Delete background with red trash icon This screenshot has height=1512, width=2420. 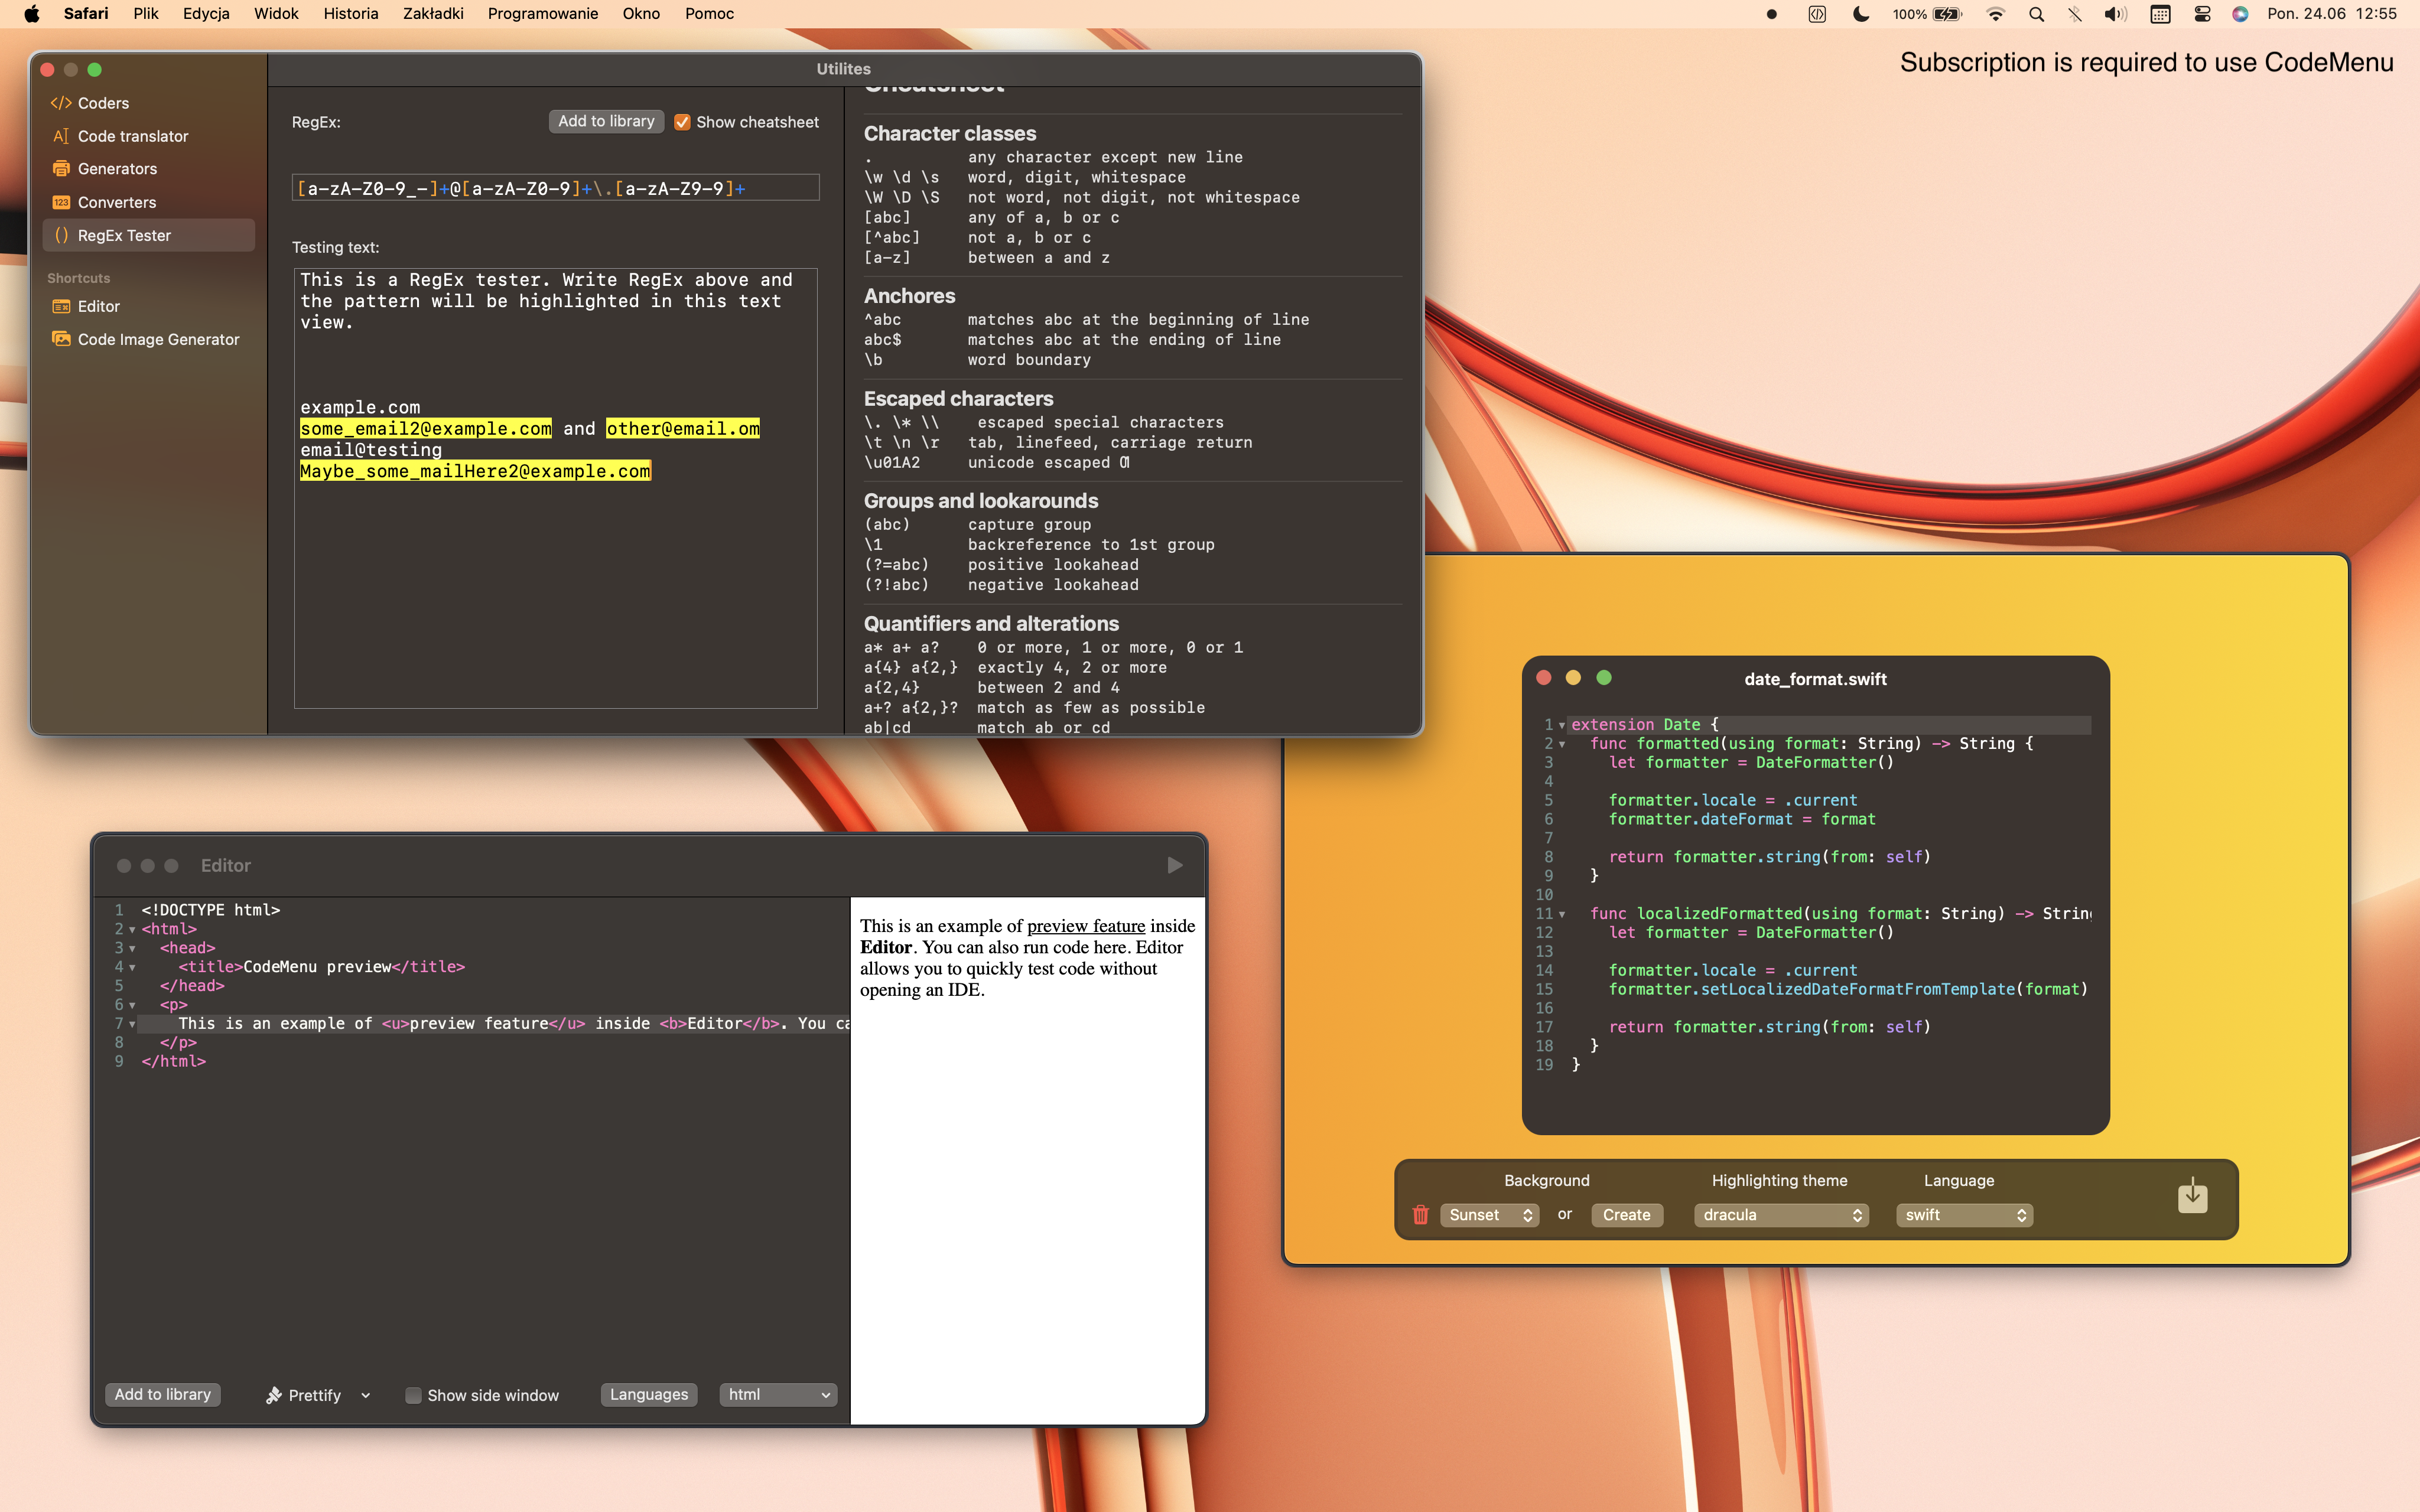click(x=1420, y=1215)
